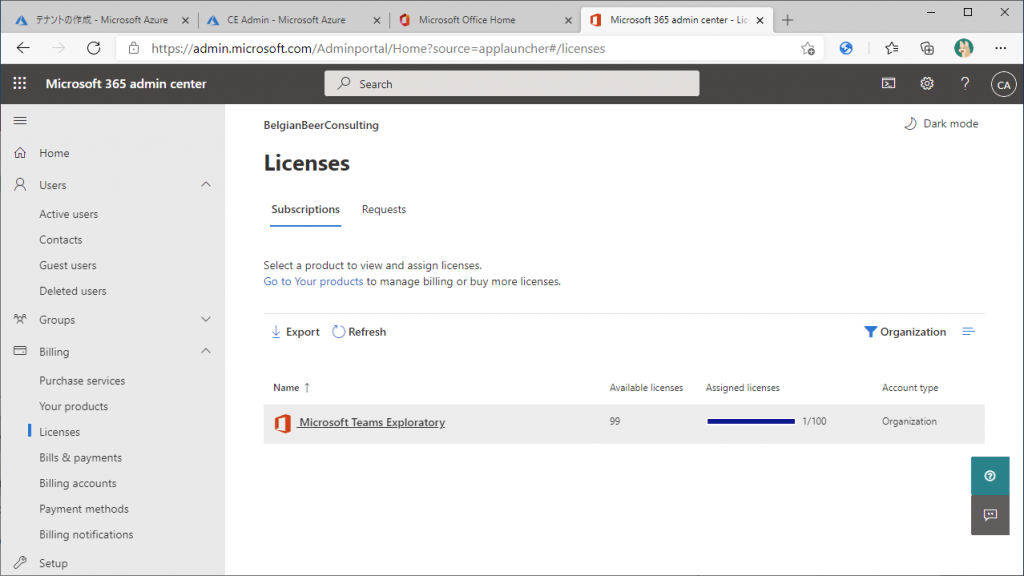This screenshot has height=576, width=1024.
Task: Open the app launcher waffle icon
Action: [x=20, y=84]
